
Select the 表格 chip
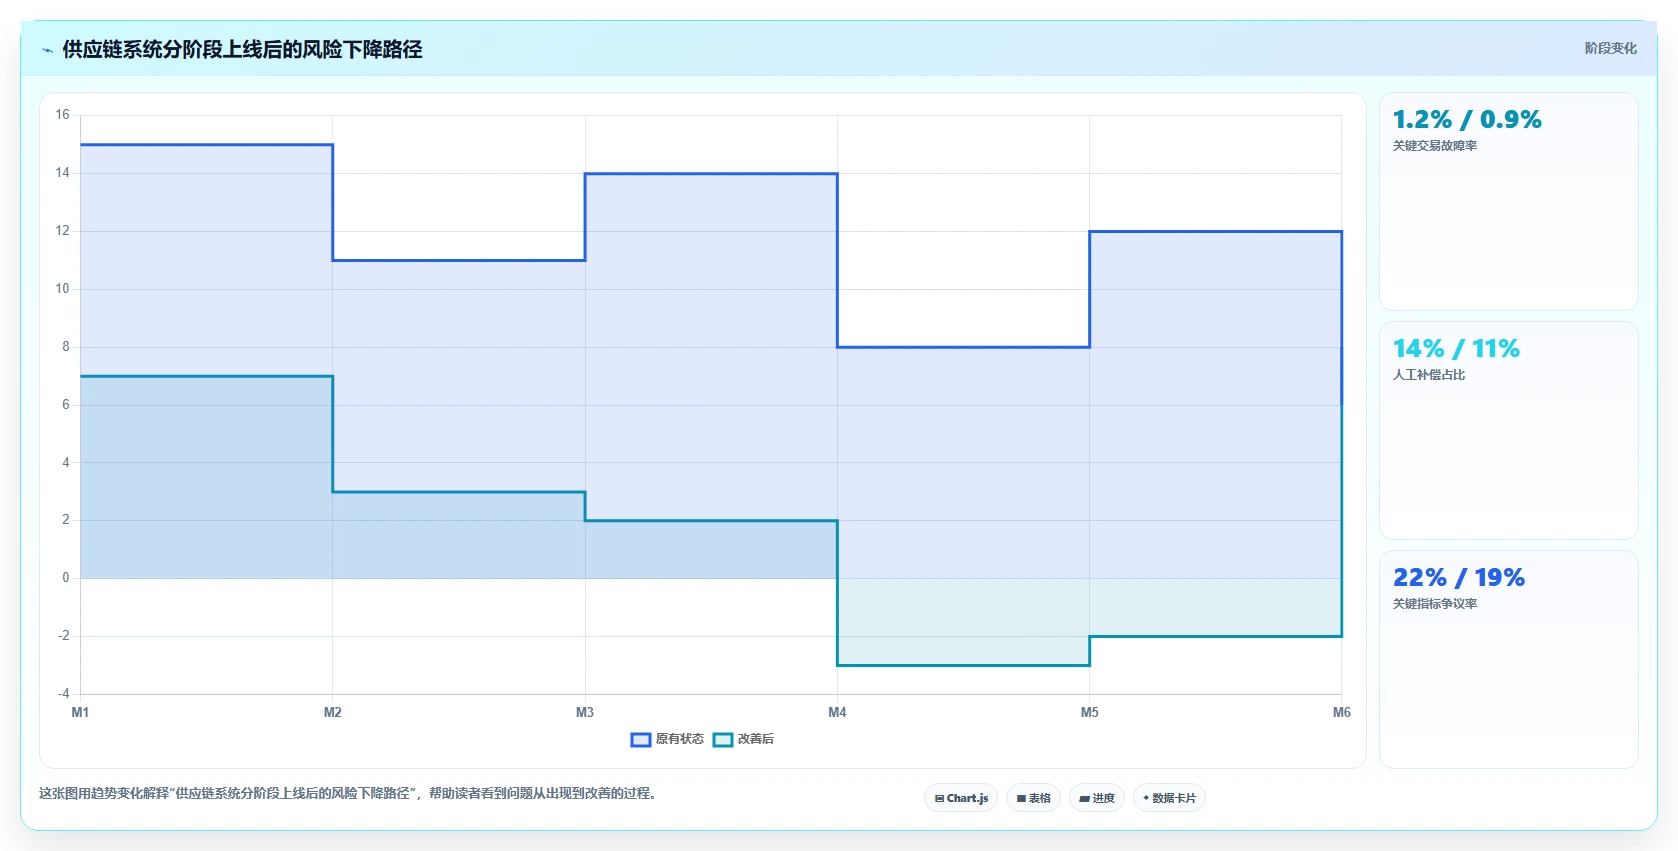(1033, 798)
